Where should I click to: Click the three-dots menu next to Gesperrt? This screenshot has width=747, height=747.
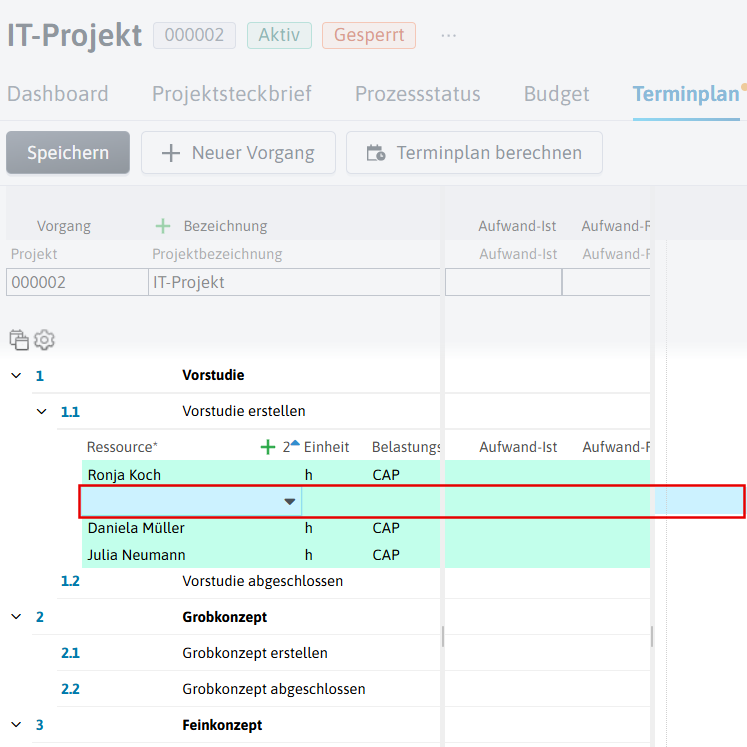[448, 36]
